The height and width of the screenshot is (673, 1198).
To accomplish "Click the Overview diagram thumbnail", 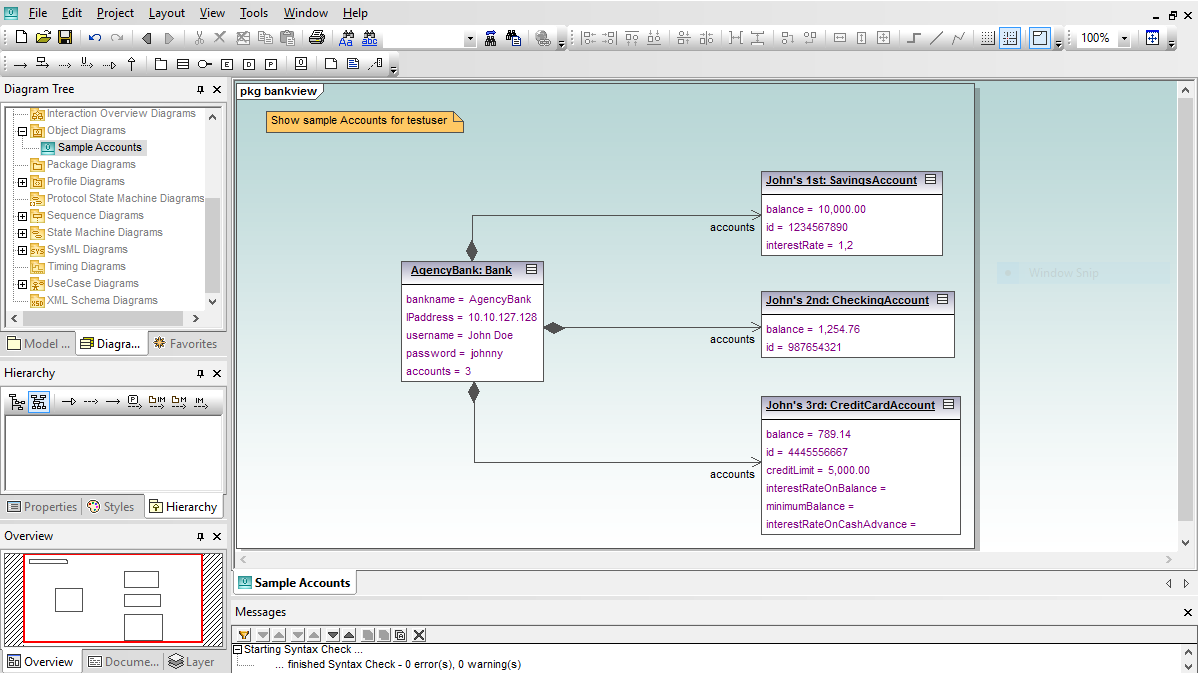I will (x=113, y=599).
